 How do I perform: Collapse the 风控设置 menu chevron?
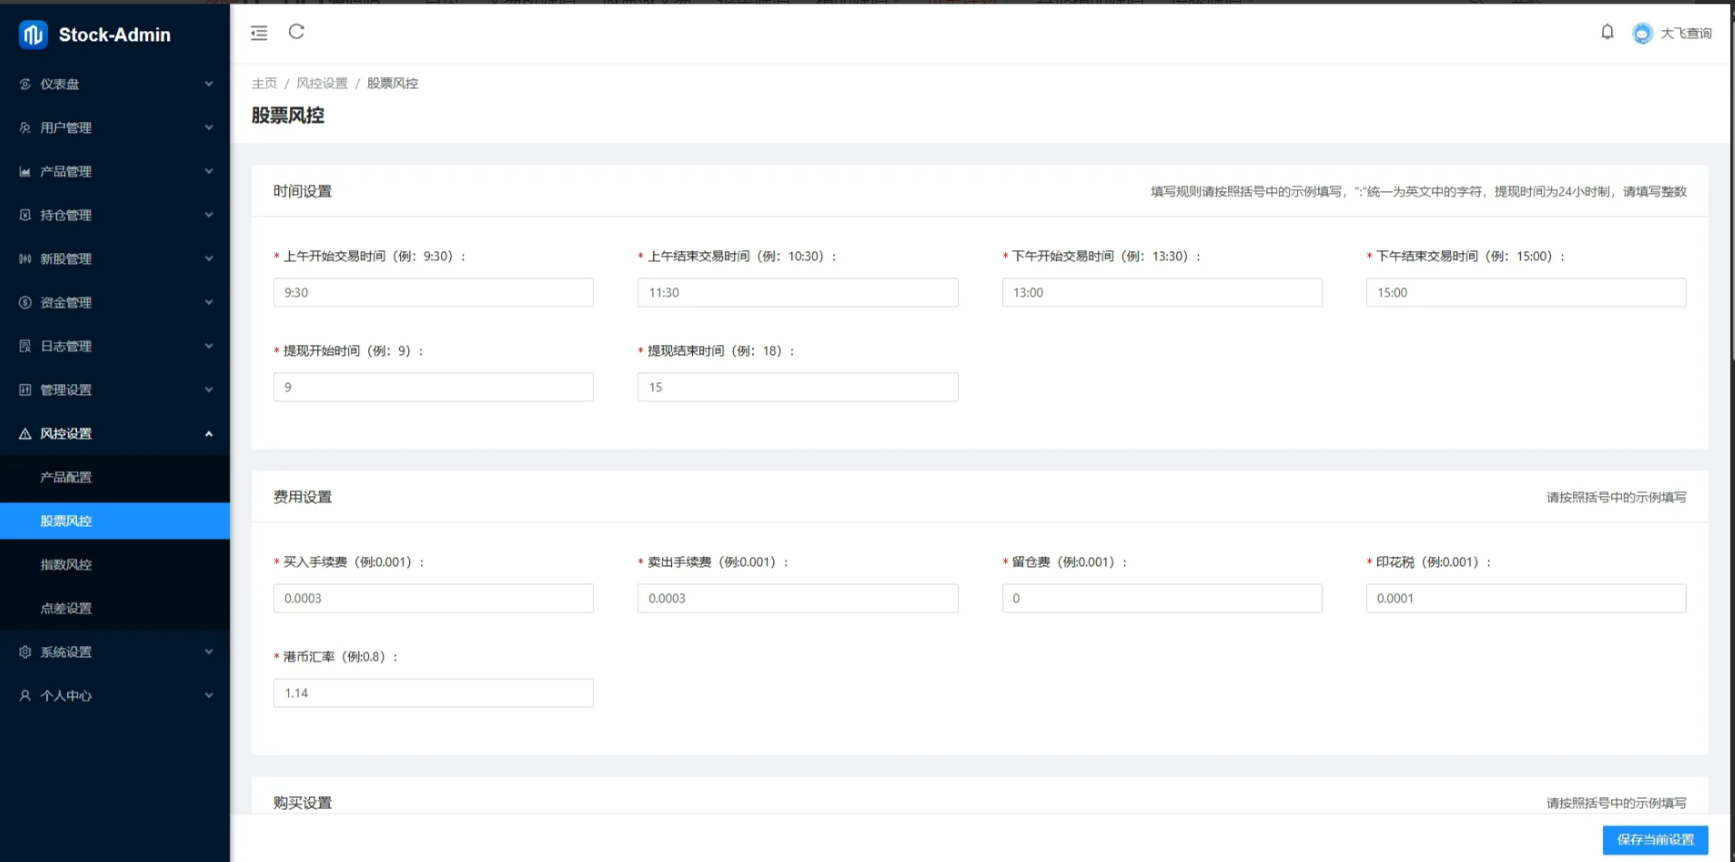[x=209, y=434]
